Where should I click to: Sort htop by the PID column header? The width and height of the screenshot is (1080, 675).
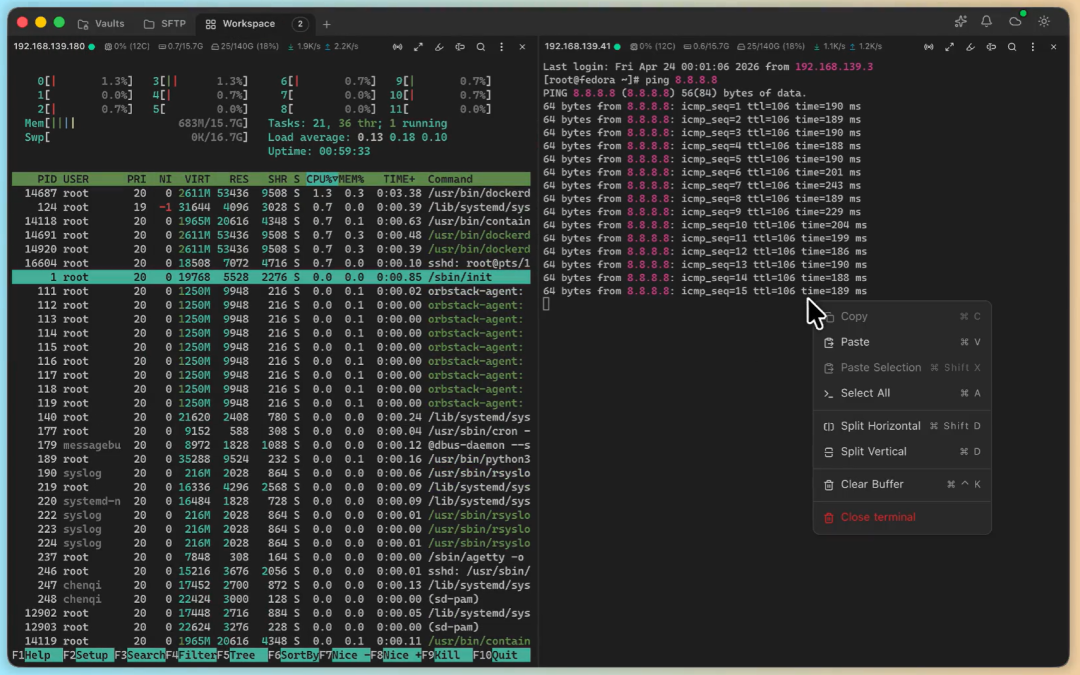click(x=47, y=179)
